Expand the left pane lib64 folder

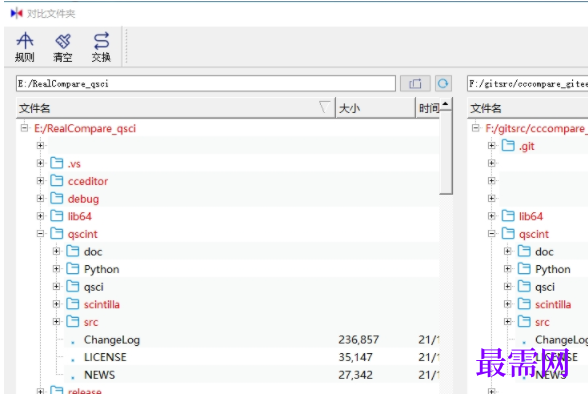coord(40,216)
